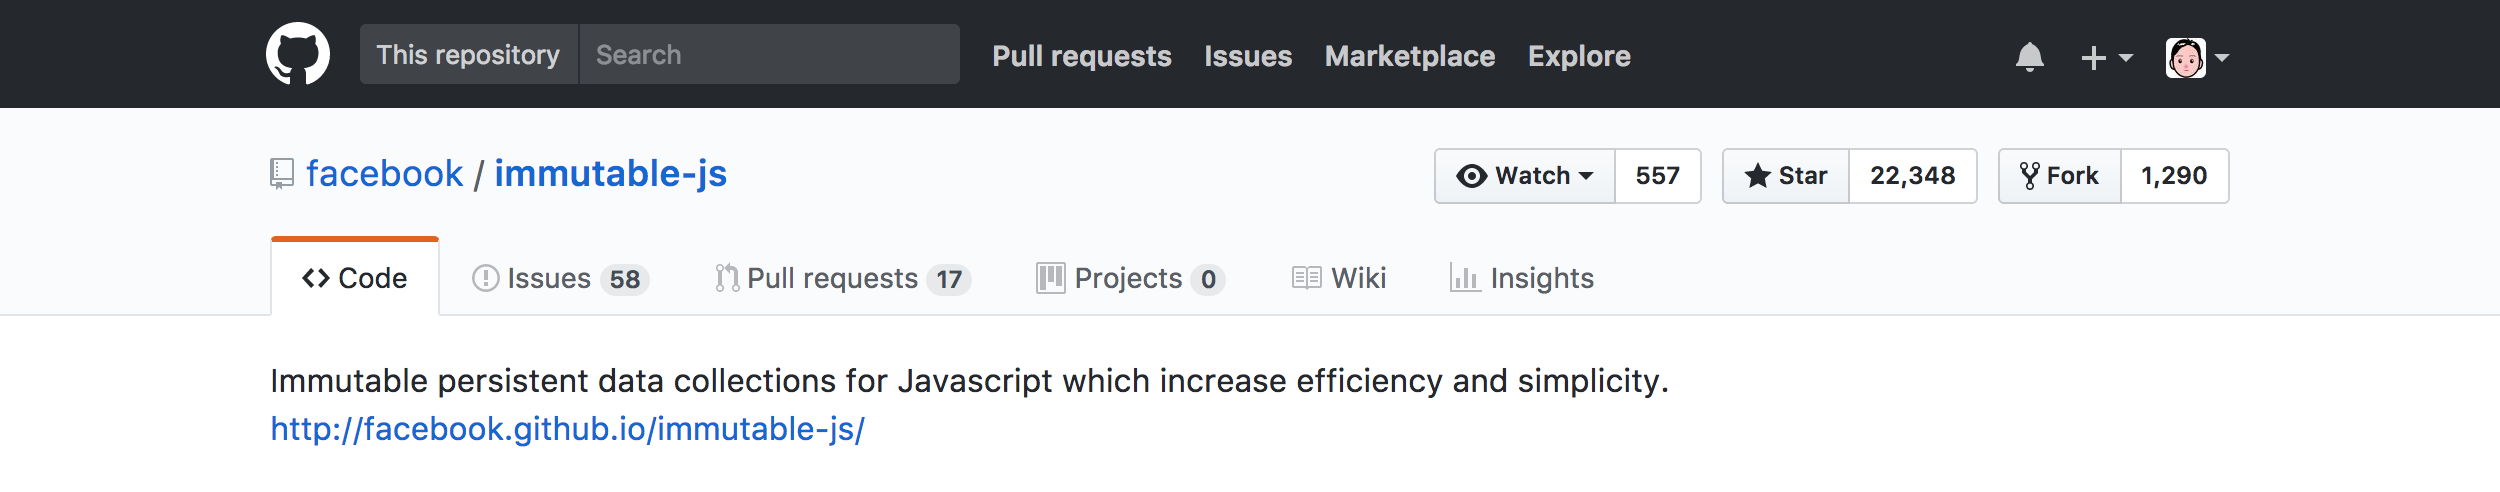Viewport: 2500px width, 492px height.
Task: Open Marketplace in top navigation
Action: 1410,56
